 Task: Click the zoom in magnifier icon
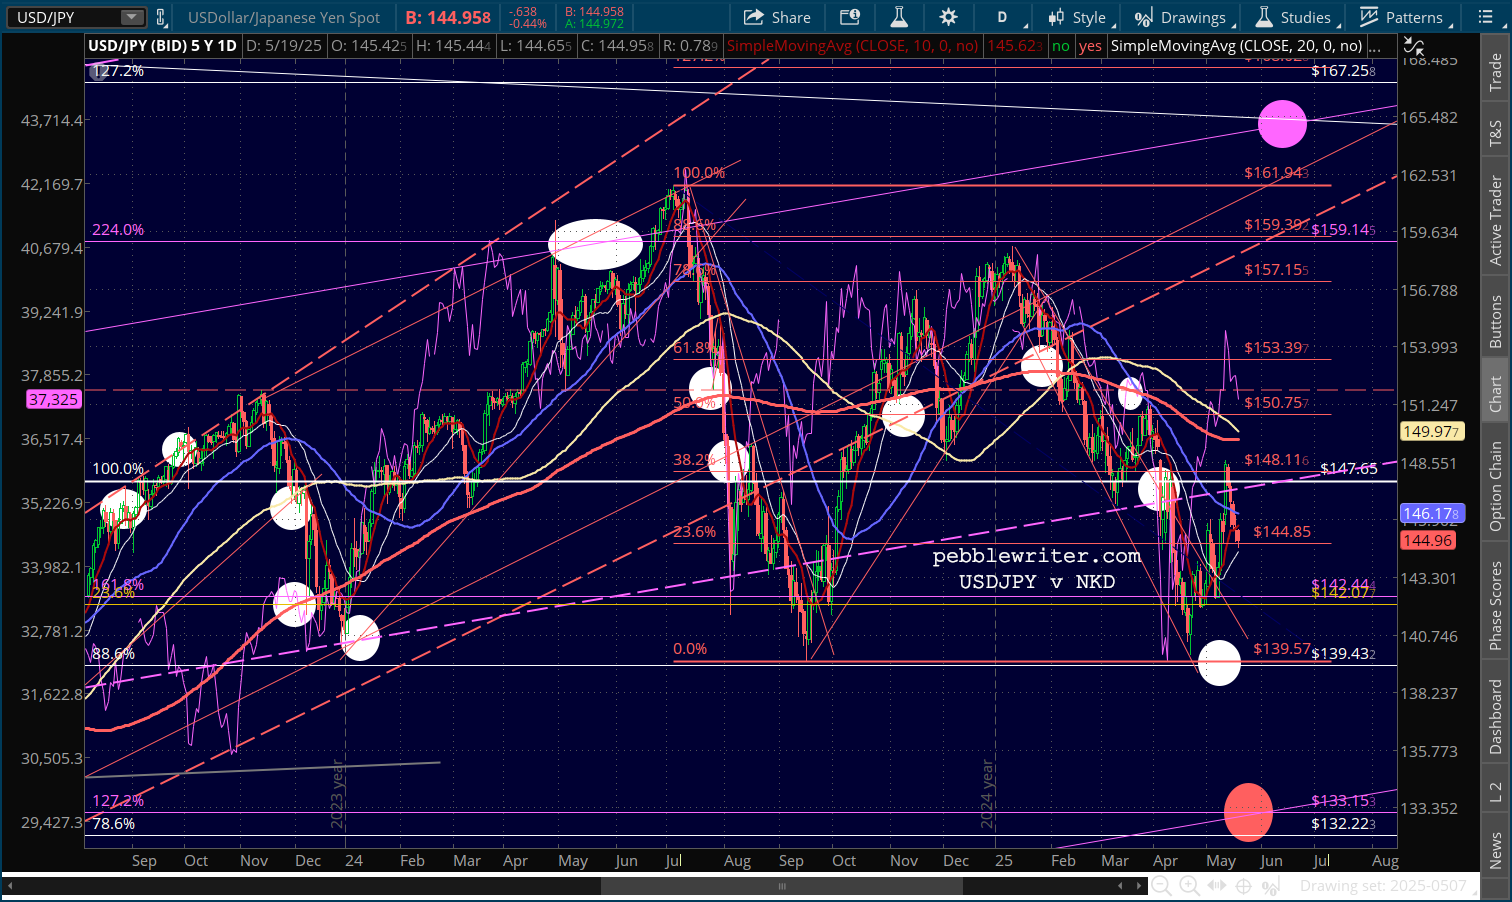pos(1189,886)
